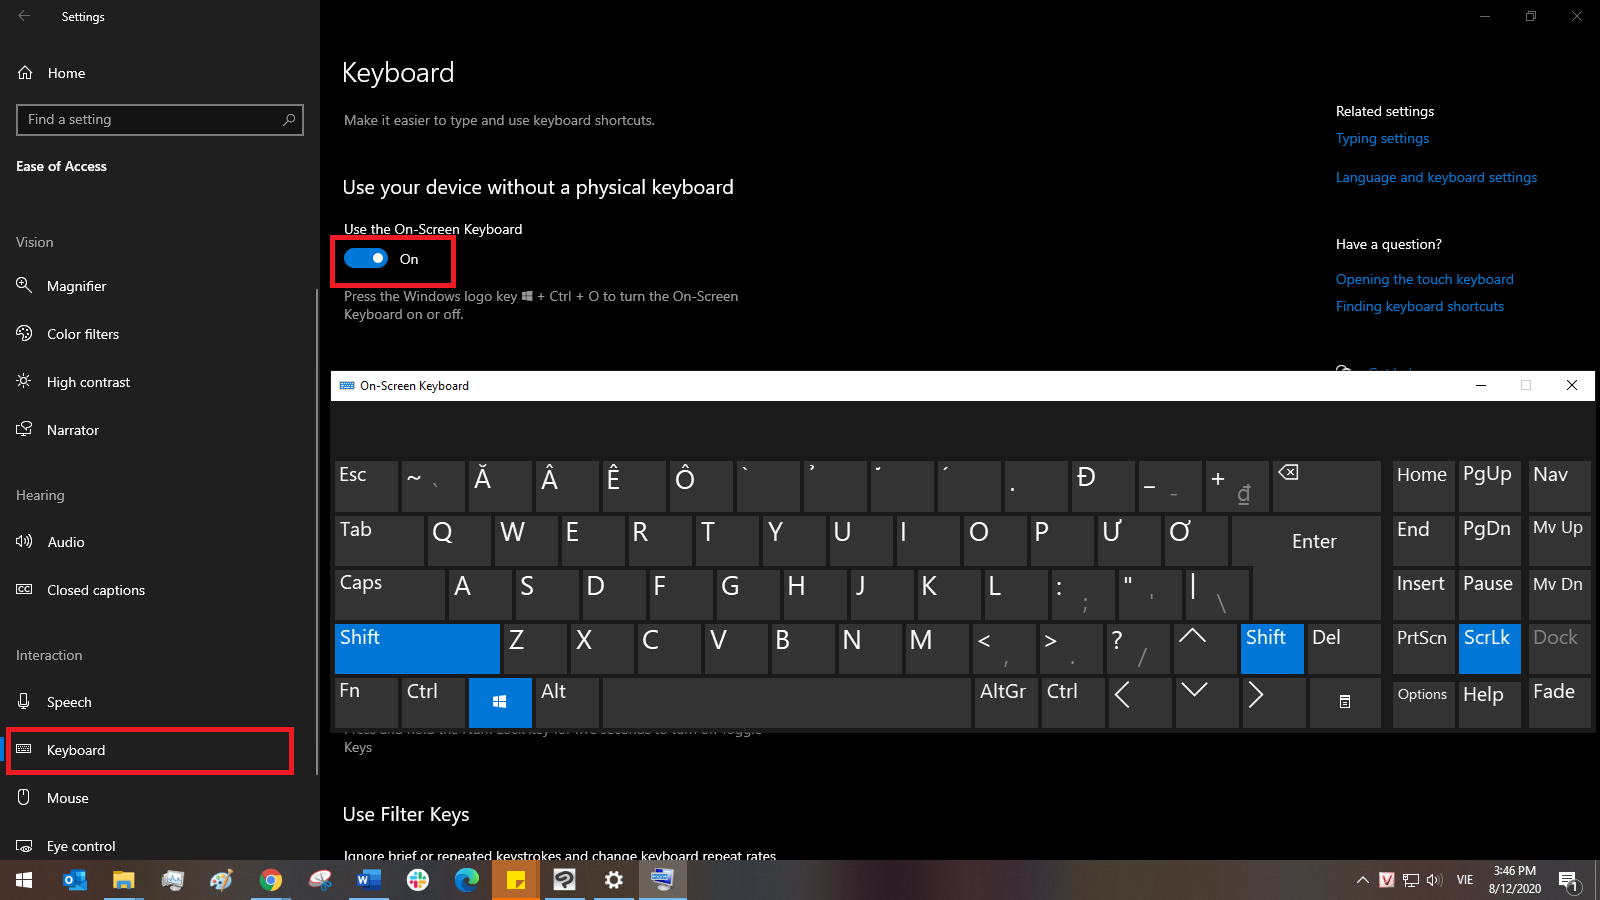Click the Nav key on On-Screen Keyboard
This screenshot has width=1600, height=900.
coord(1559,486)
